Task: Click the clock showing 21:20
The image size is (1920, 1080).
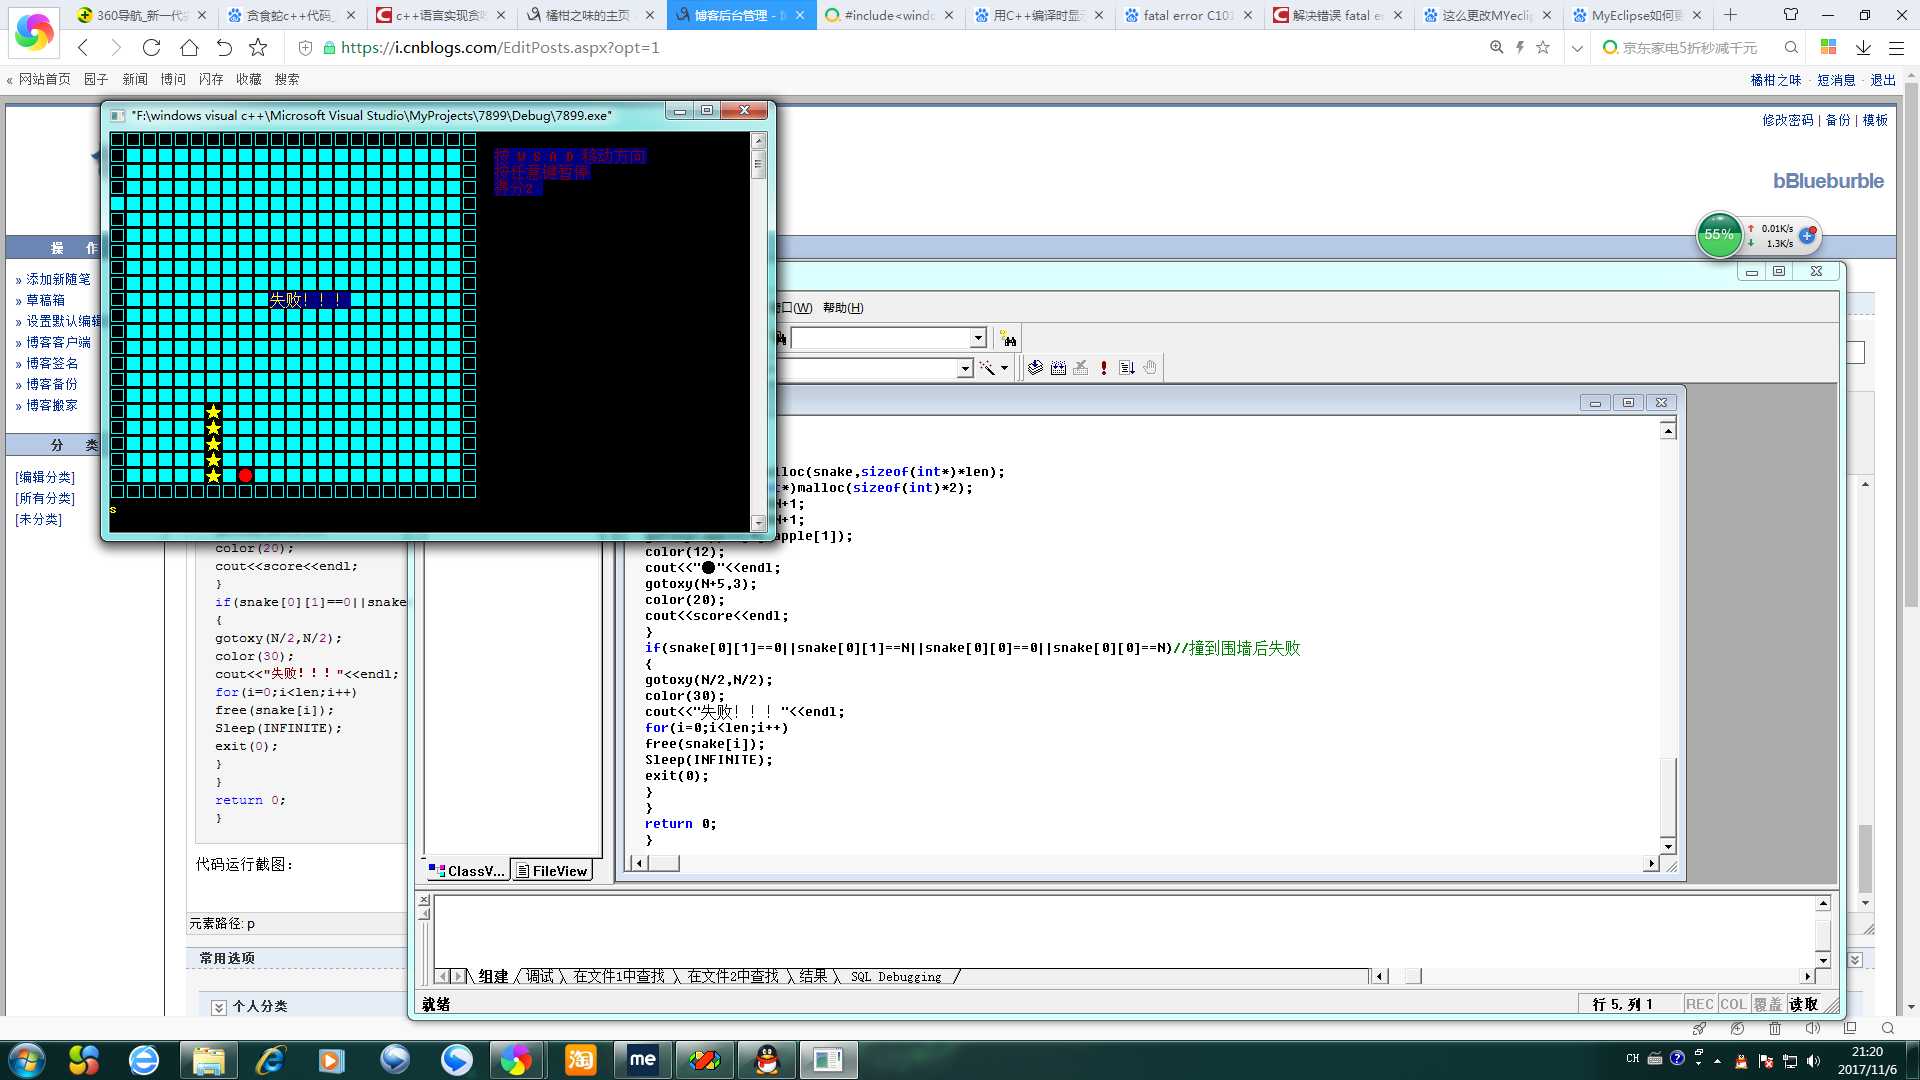Action: 1866,1052
